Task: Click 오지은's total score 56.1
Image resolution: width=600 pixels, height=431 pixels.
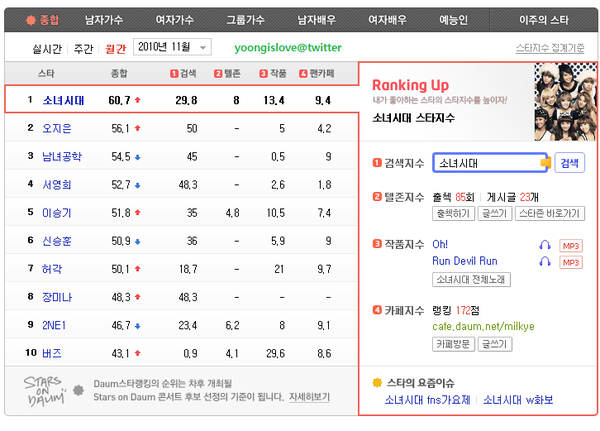Action: tap(121, 129)
